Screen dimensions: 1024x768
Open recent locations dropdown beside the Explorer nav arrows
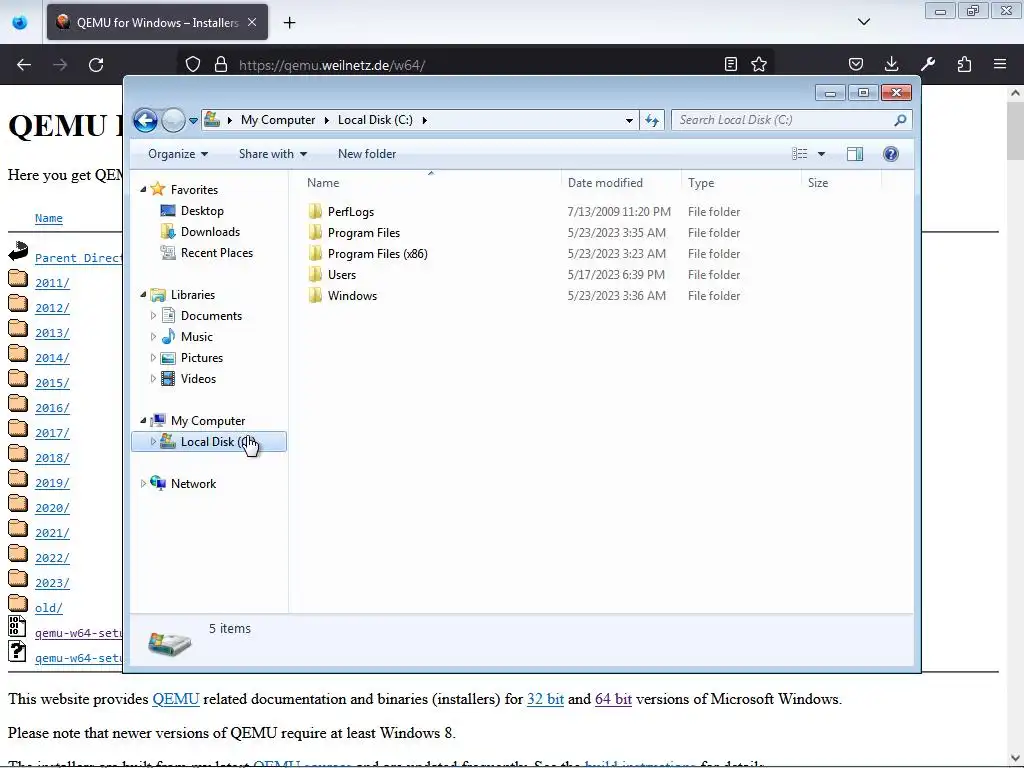point(193,121)
